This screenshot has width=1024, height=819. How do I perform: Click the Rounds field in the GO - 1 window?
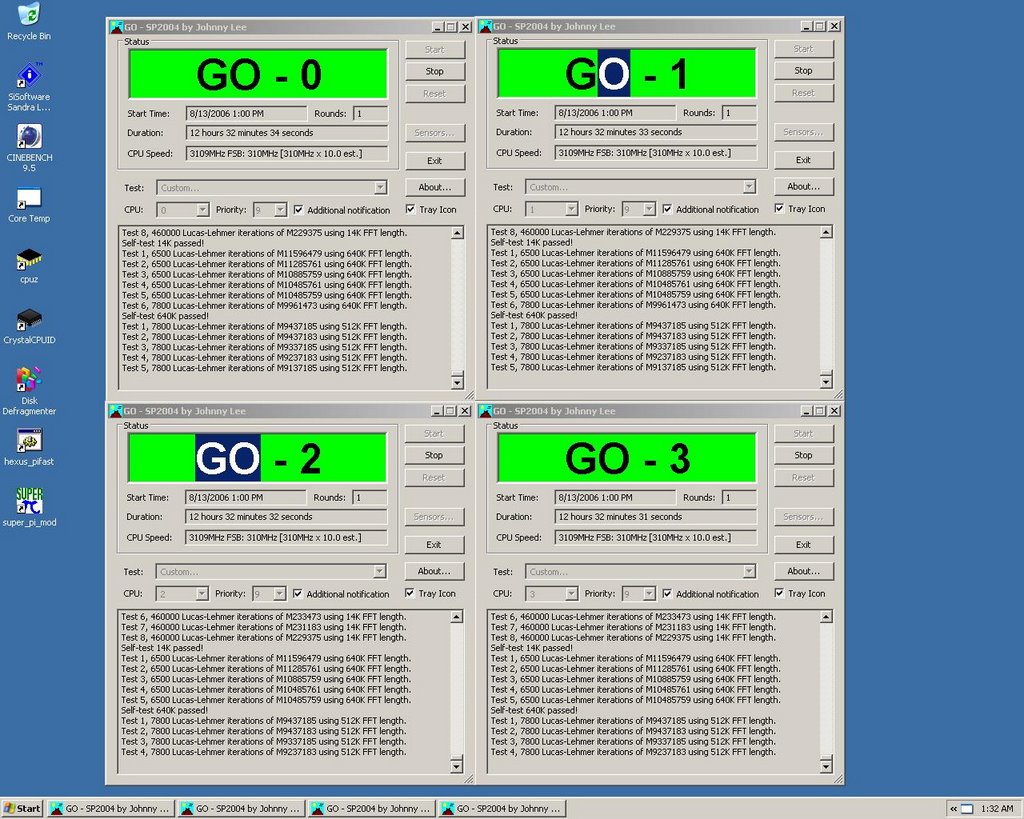coord(739,113)
